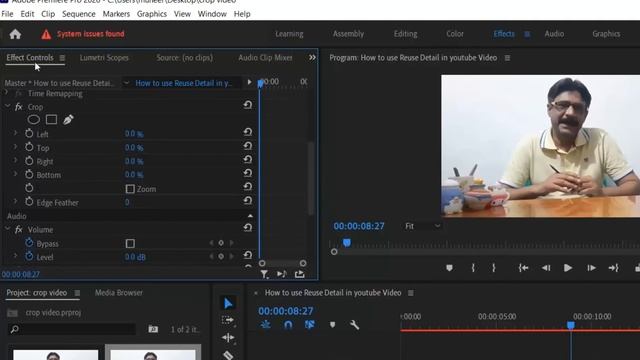This screenshot has height=360, width=640.
Task: Select the Ripple Edit tool
Action: (228, 338)
